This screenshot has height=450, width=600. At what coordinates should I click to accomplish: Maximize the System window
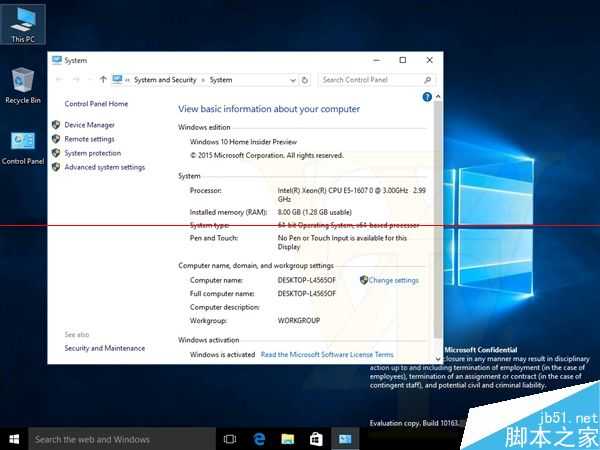(x=403, y=60)
